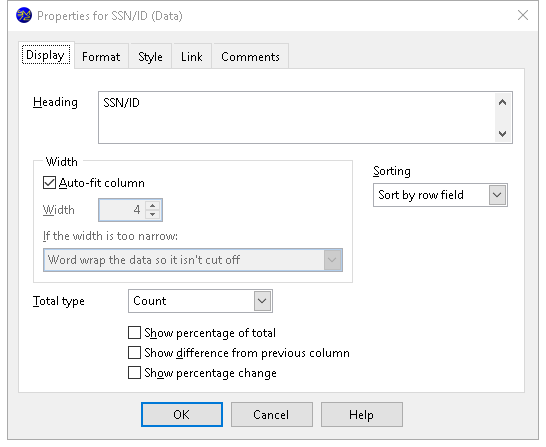Click the application icon in the title bar
This screenshot has width=546, height=447.
point(24,16)
